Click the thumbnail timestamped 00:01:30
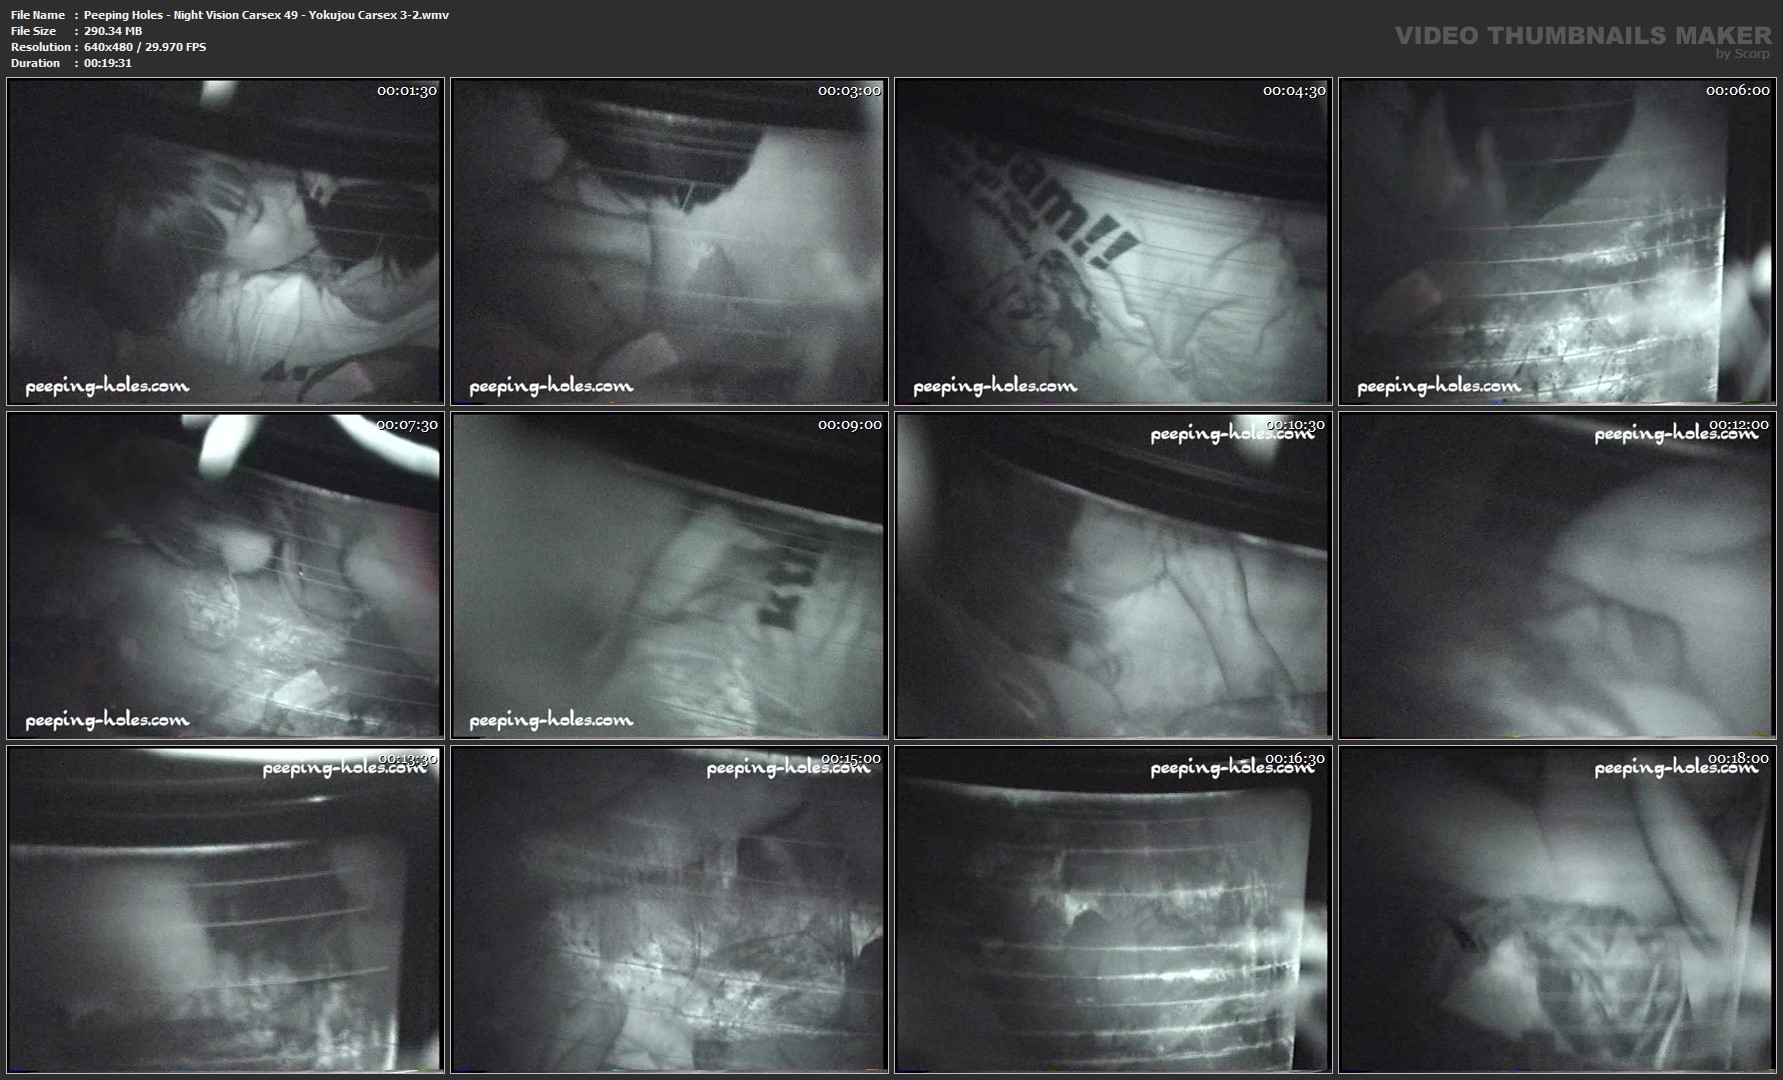This screenshot has width=1783, height=1080. pyautogui.click(x=225, y=242)
